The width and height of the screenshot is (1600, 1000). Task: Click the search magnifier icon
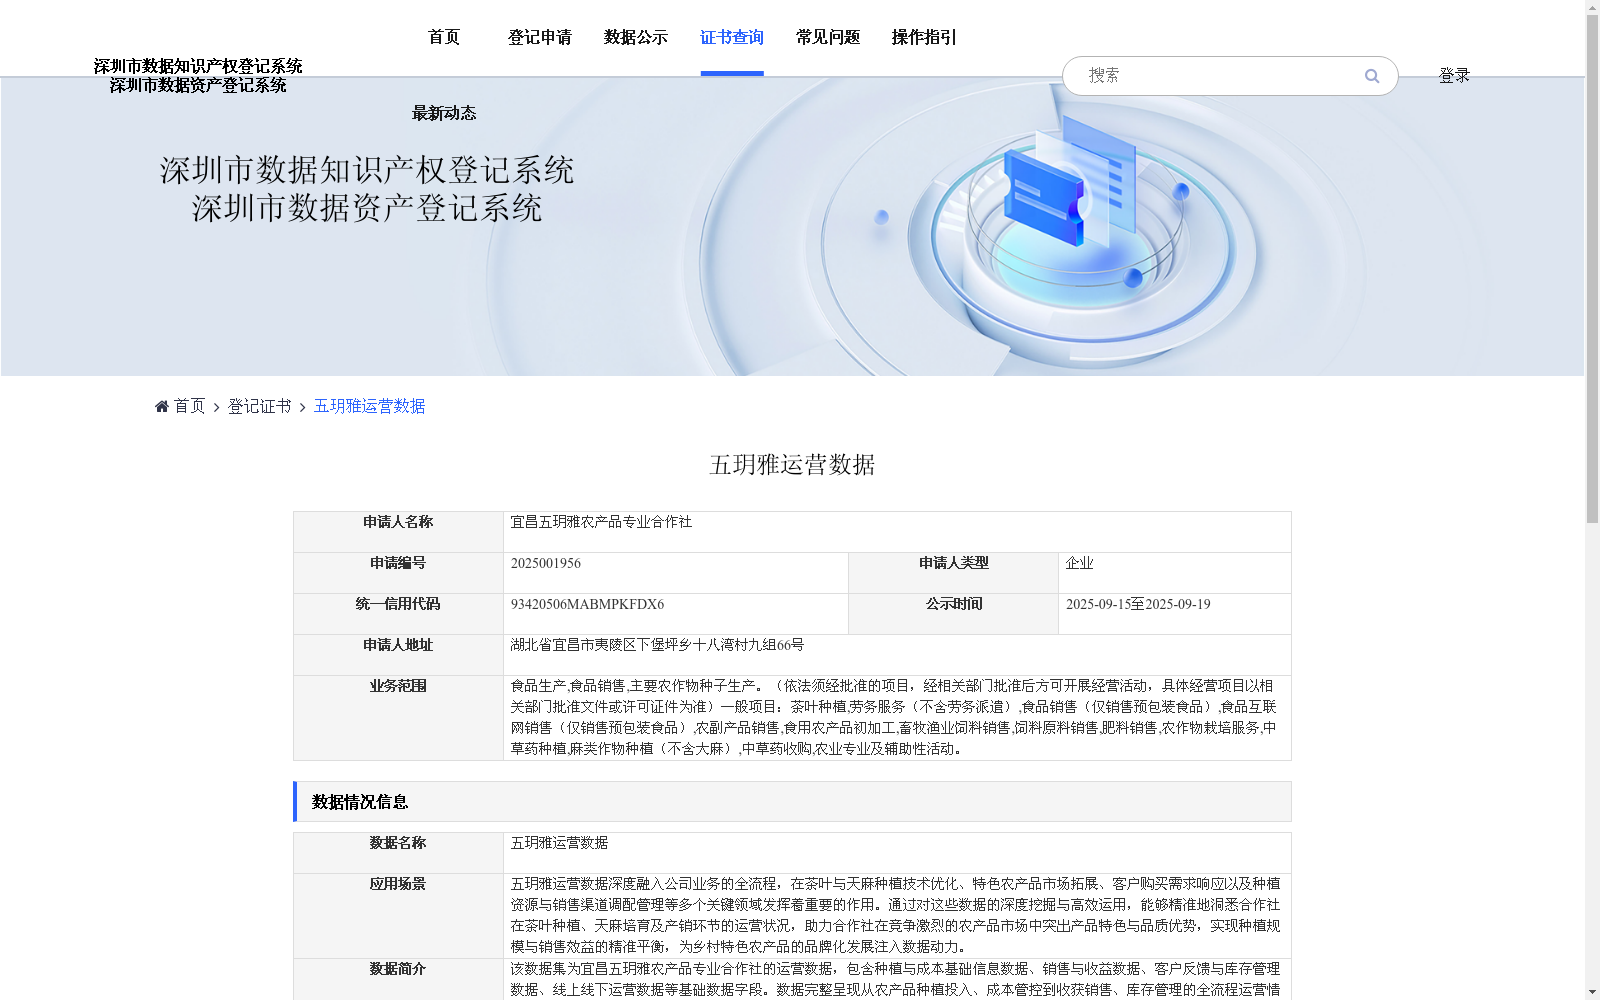(1372, 76)
